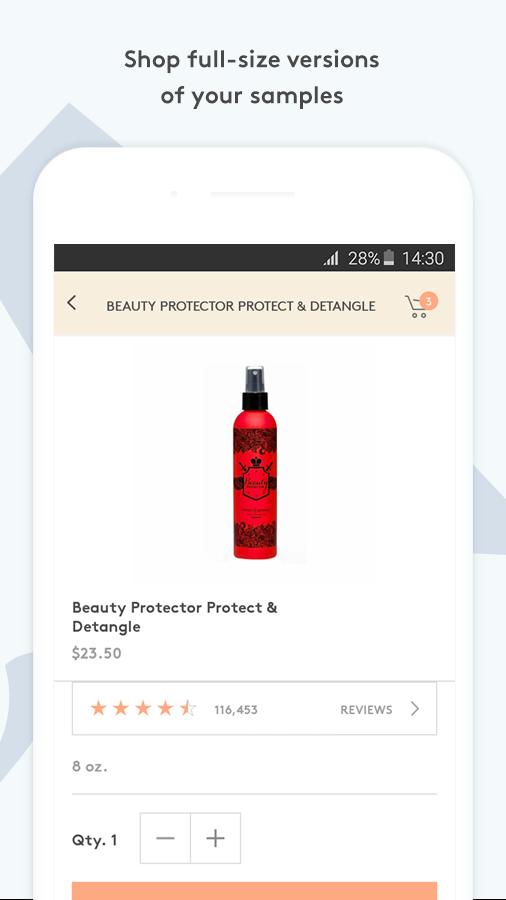Tap the 116,453 review count
Screen dimensions: 506x900
click(236, 710)
